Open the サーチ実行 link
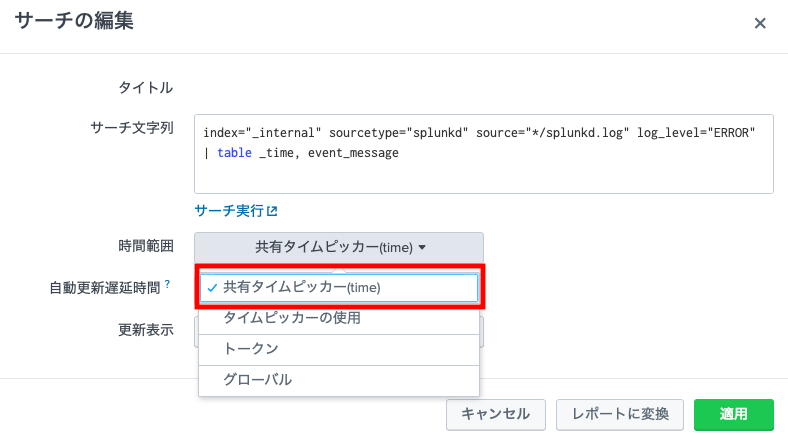The height and width of the screenshot is (443, 788). (236, 211)
